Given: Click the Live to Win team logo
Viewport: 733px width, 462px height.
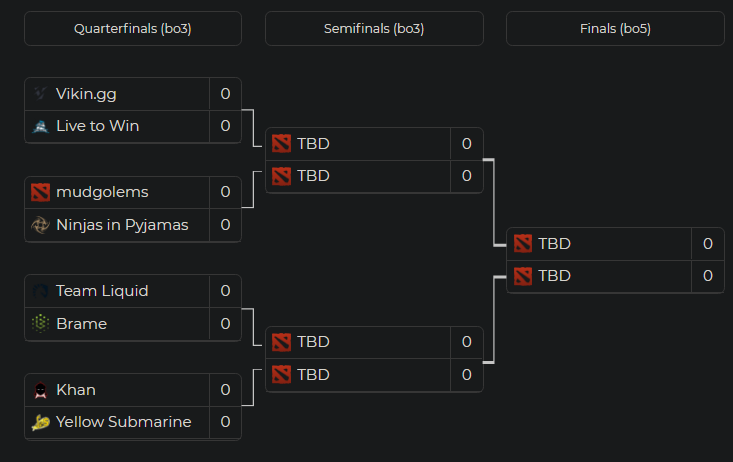Looking at the screenshot, I should [40, 126].
